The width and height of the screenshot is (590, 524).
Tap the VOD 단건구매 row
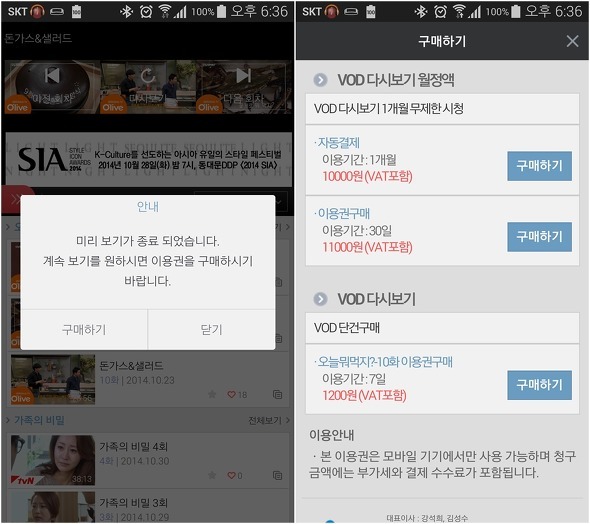click(442, 328)
